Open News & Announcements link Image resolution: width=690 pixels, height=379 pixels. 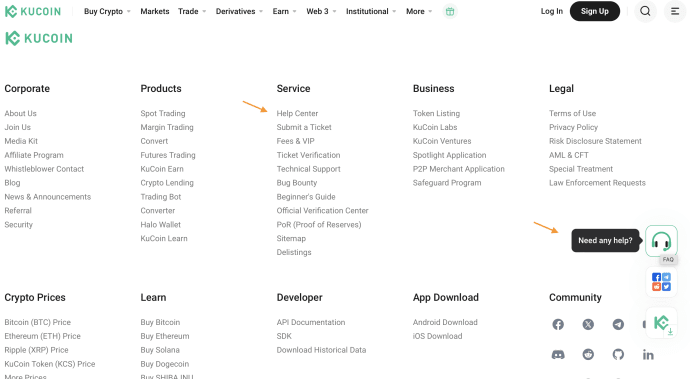coord(48,197)
